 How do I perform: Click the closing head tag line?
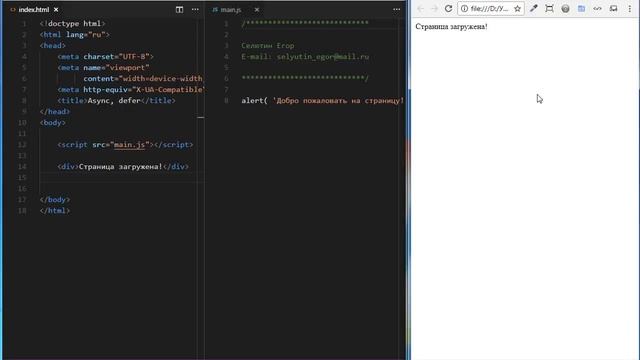click(55, 111)
